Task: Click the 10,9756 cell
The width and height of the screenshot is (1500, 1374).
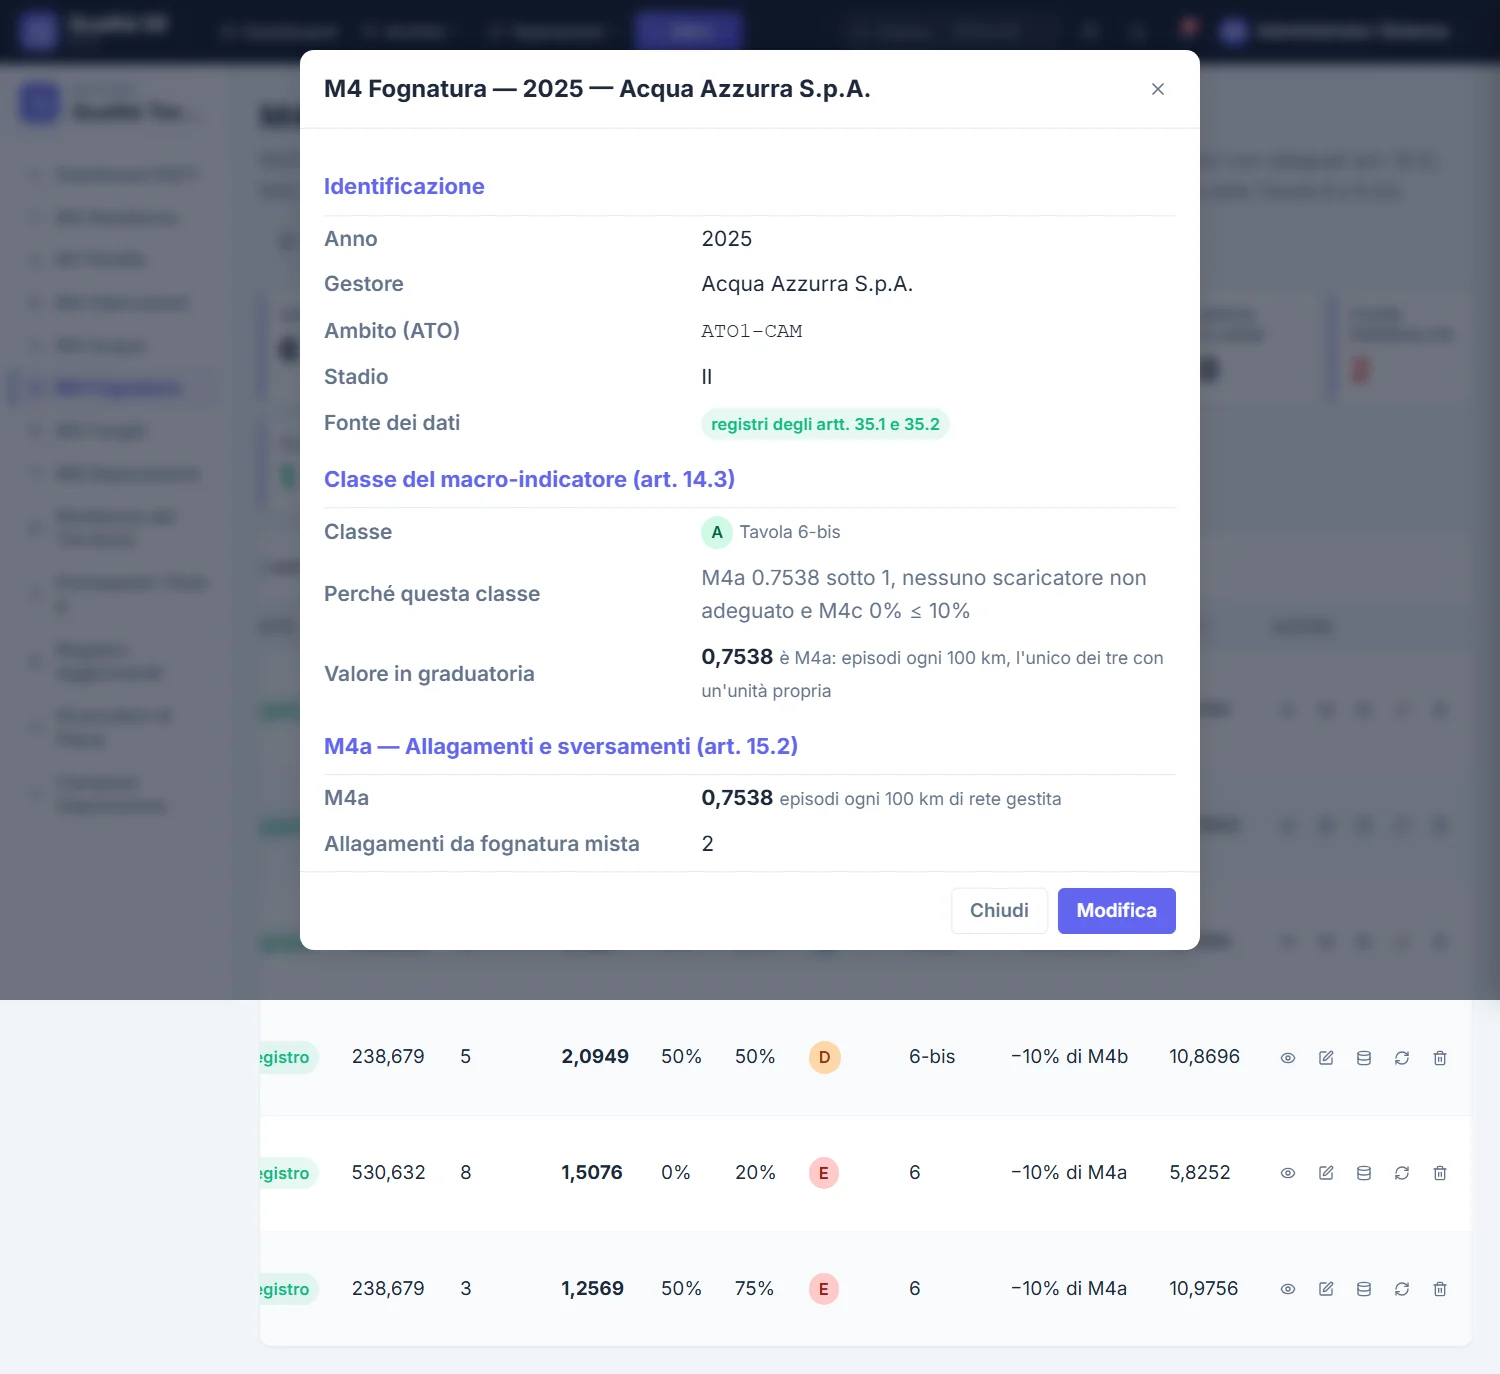Action: coord(1204,1288)
